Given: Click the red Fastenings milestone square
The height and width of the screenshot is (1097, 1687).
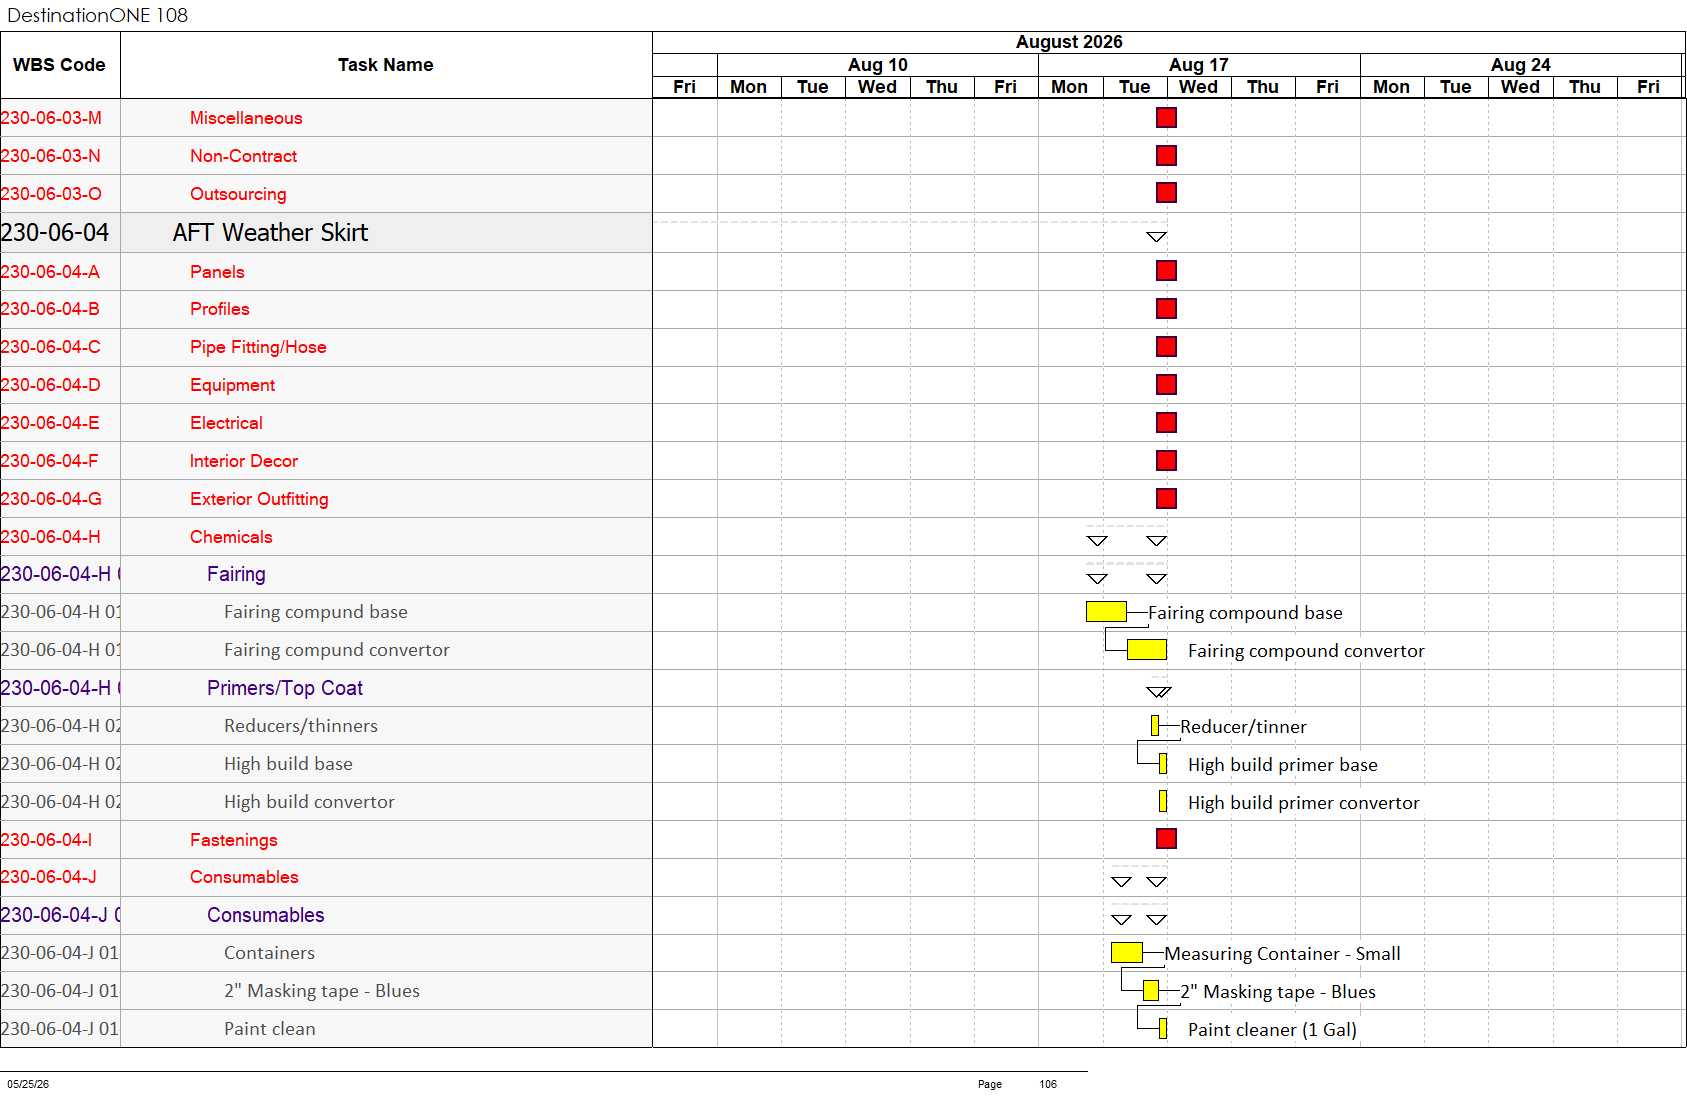Looking at the screenshot, I should (1166, 839).
